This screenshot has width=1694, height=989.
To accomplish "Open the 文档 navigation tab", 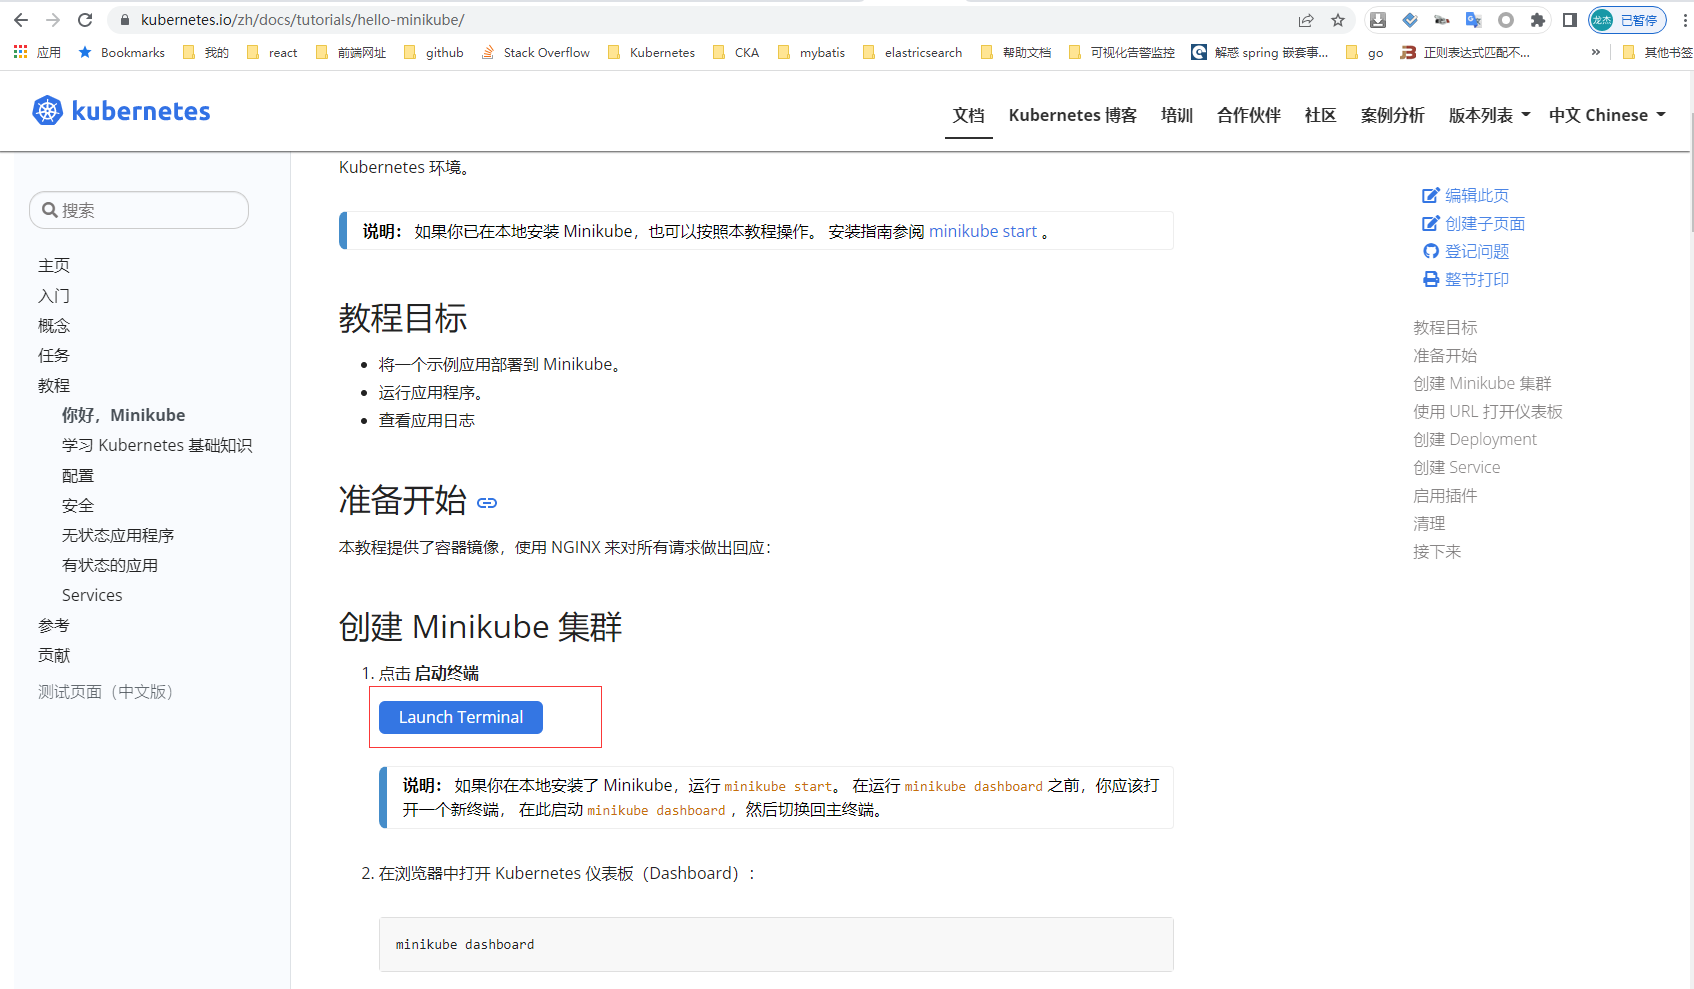I will (969, 115).
